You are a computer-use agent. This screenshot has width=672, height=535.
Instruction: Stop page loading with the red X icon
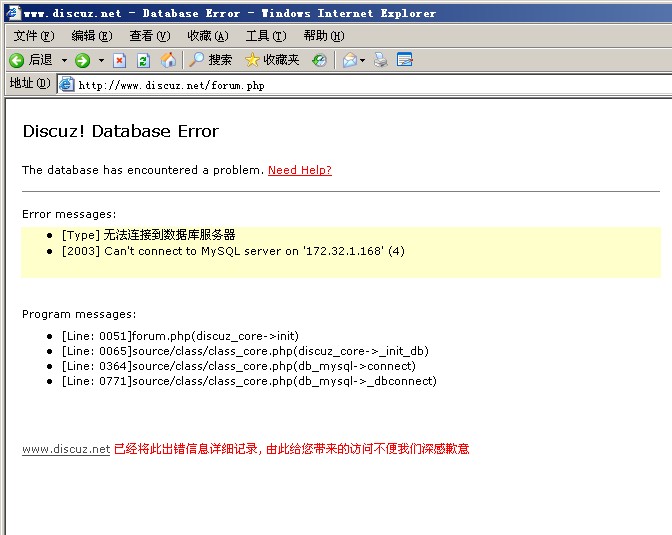point(120,60)
